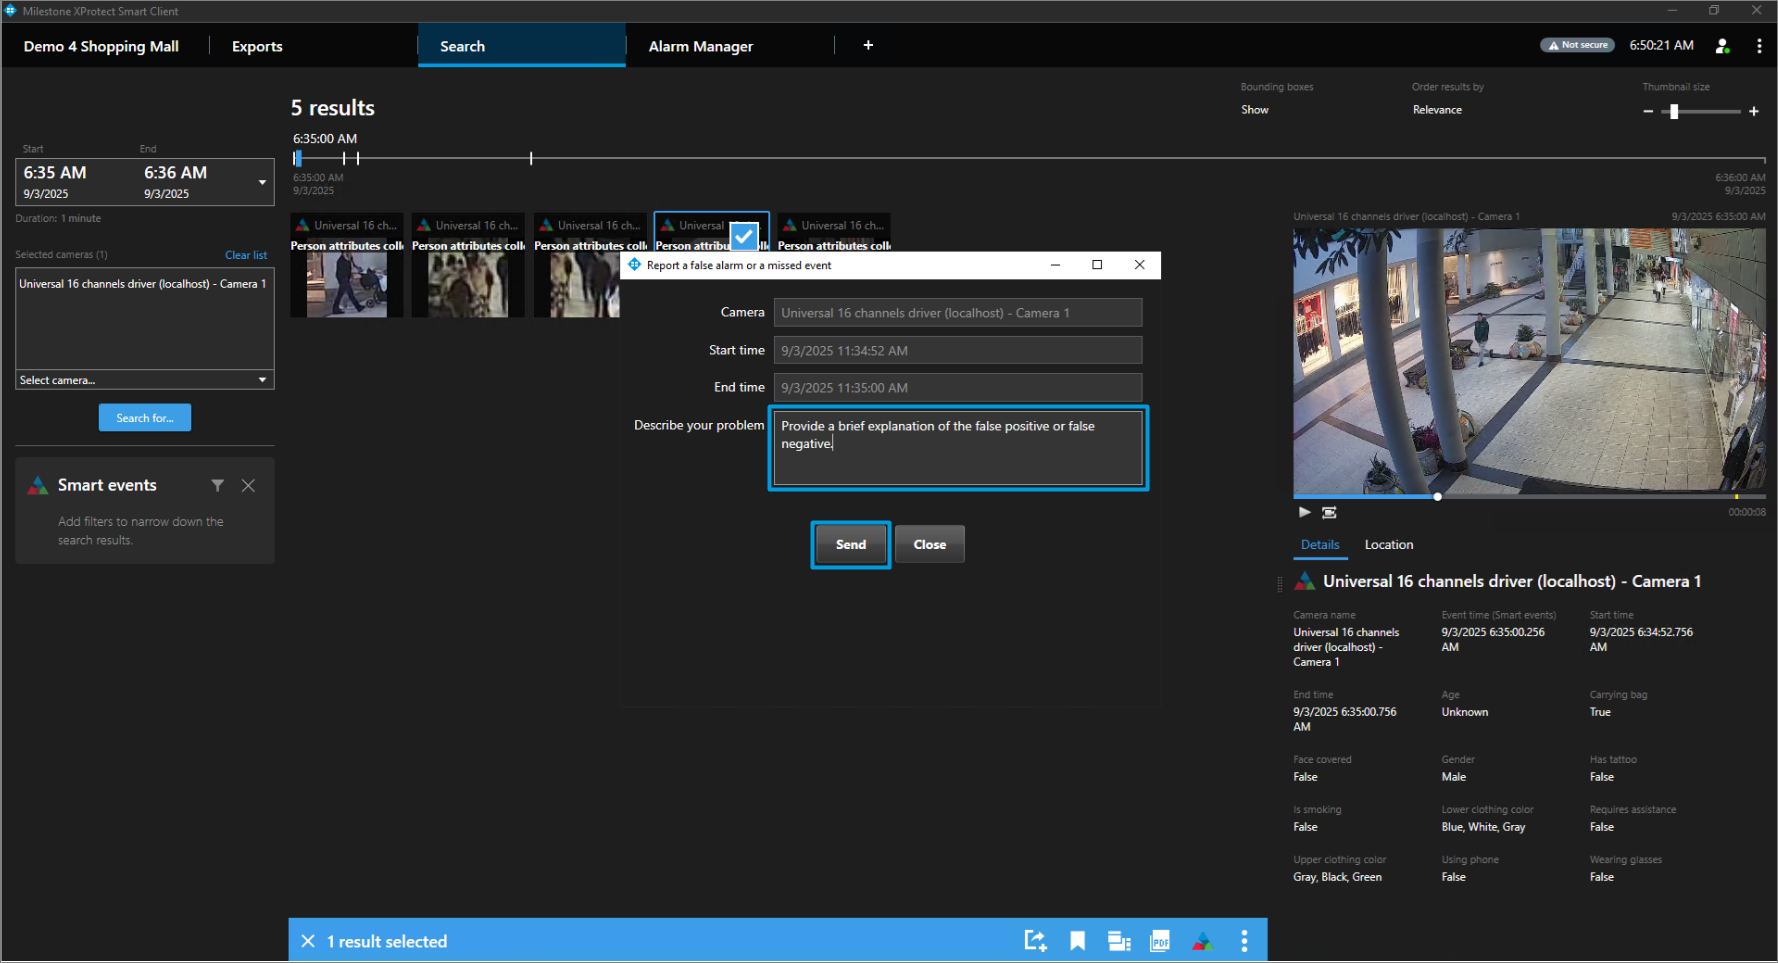Open Order results by Relevance dropdown
Image resolution: width=1778 pixels, height=963 pixels.
1437,110
